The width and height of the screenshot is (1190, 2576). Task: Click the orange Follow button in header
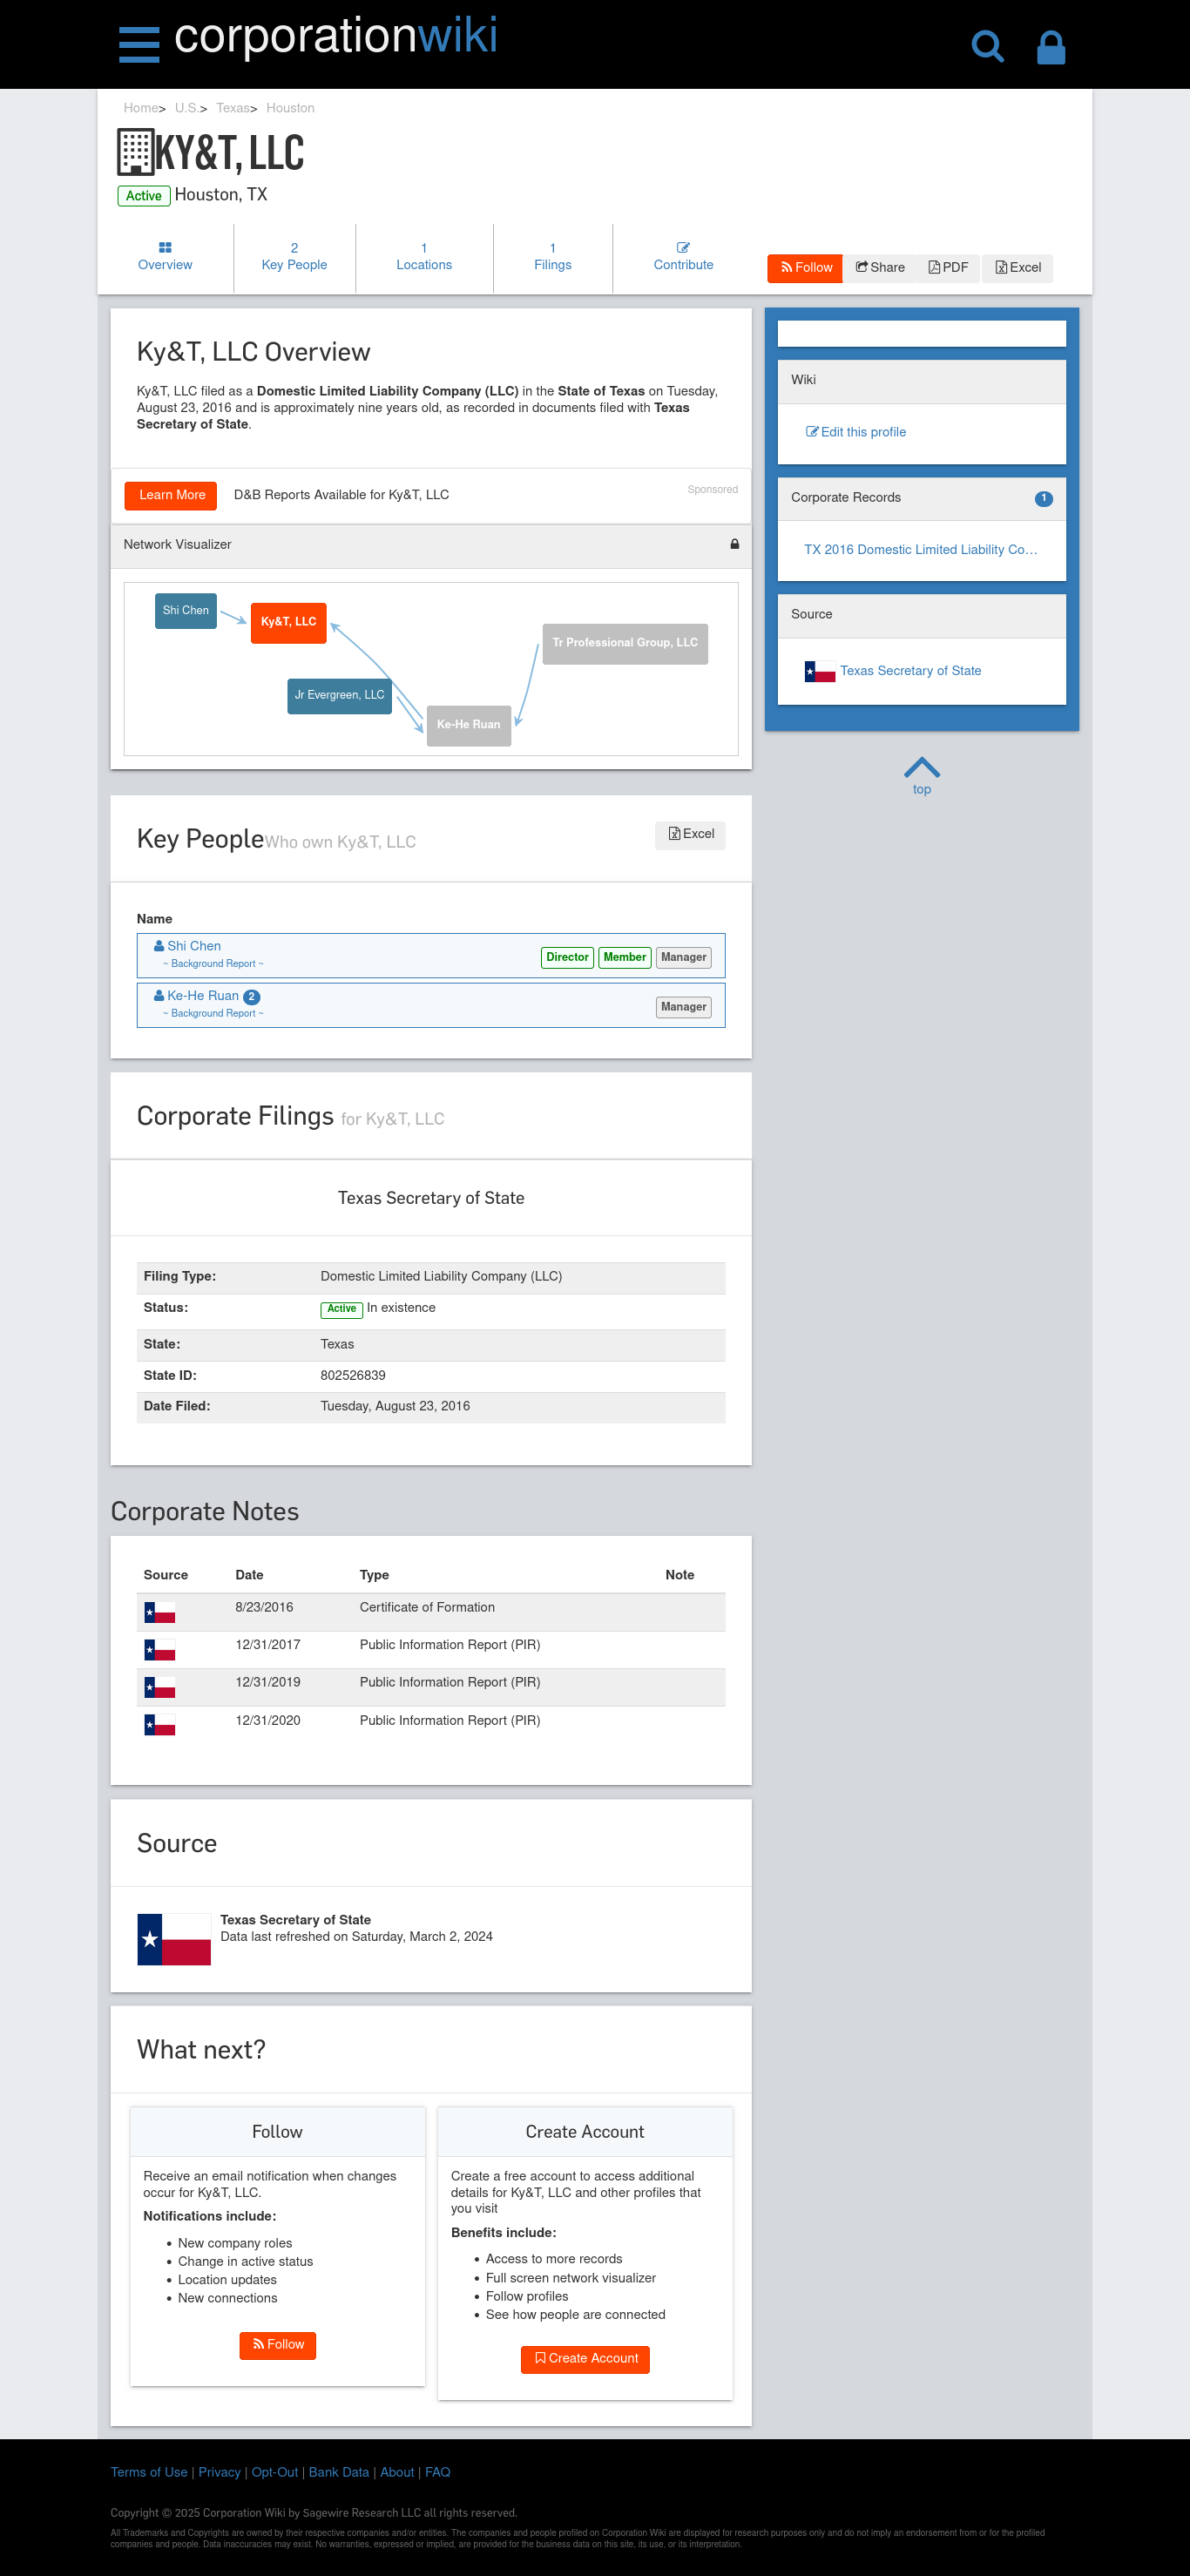(x=805, y=268)
